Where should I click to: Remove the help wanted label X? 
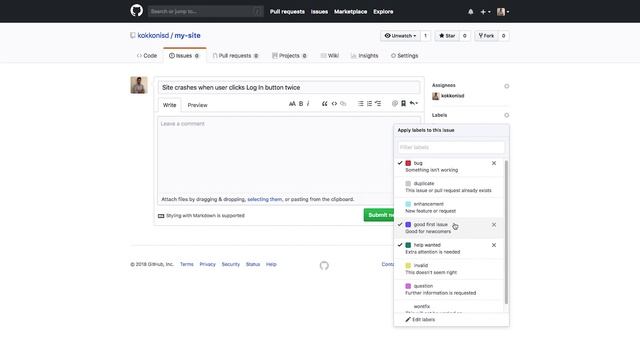(x=494, y=245)
